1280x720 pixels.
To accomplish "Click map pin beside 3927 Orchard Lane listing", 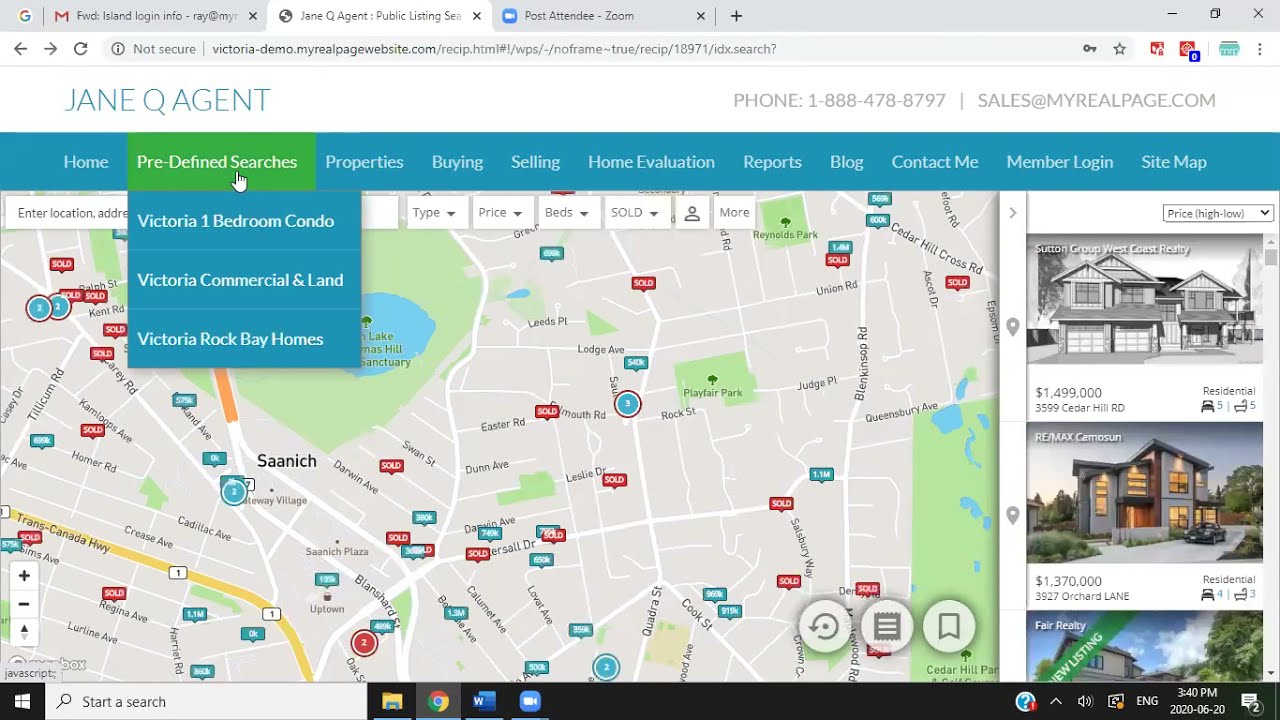I will pos(1013,516).
